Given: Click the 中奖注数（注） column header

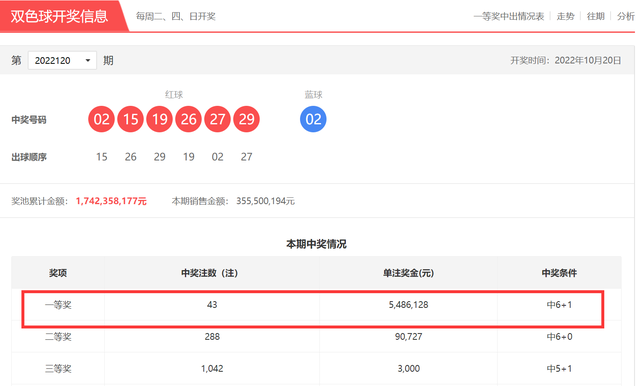Looking at the screenshot, I should pos(210,273).
